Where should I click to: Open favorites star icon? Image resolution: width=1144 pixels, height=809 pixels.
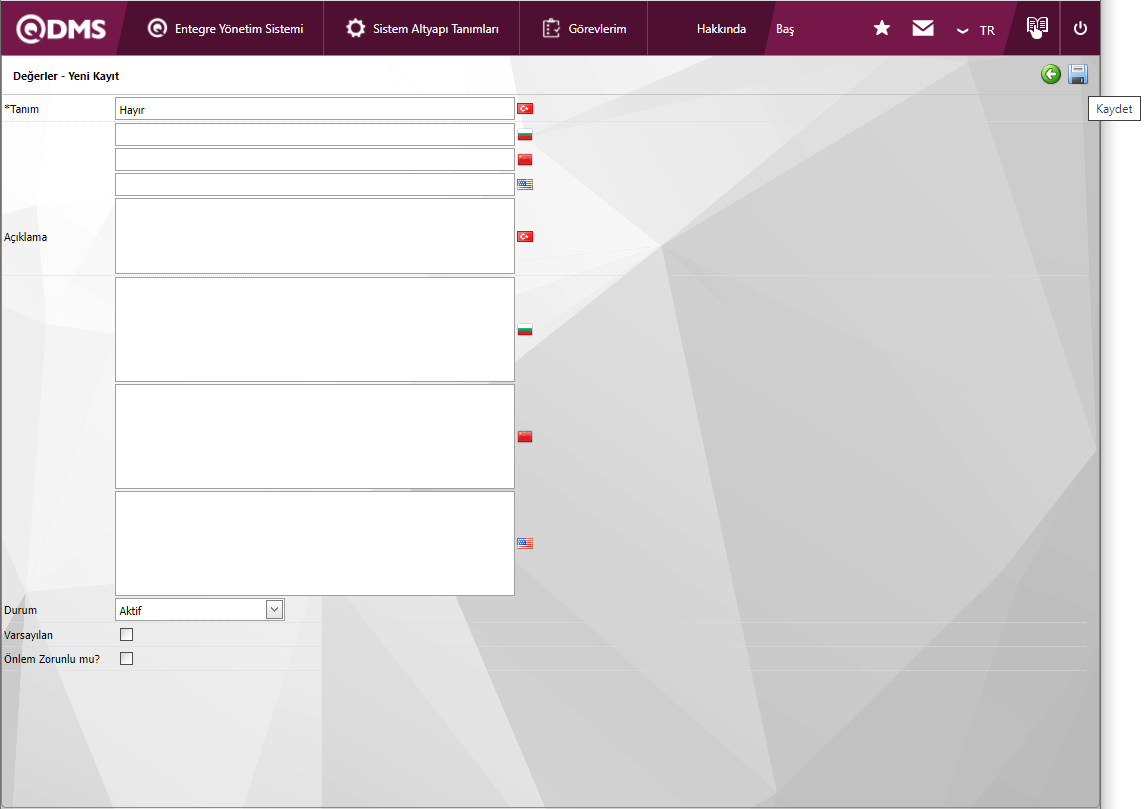coord(881,28)
